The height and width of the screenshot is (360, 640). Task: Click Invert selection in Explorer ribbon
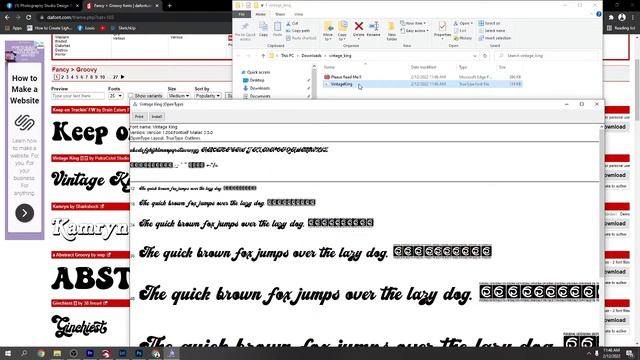[494, 38]
